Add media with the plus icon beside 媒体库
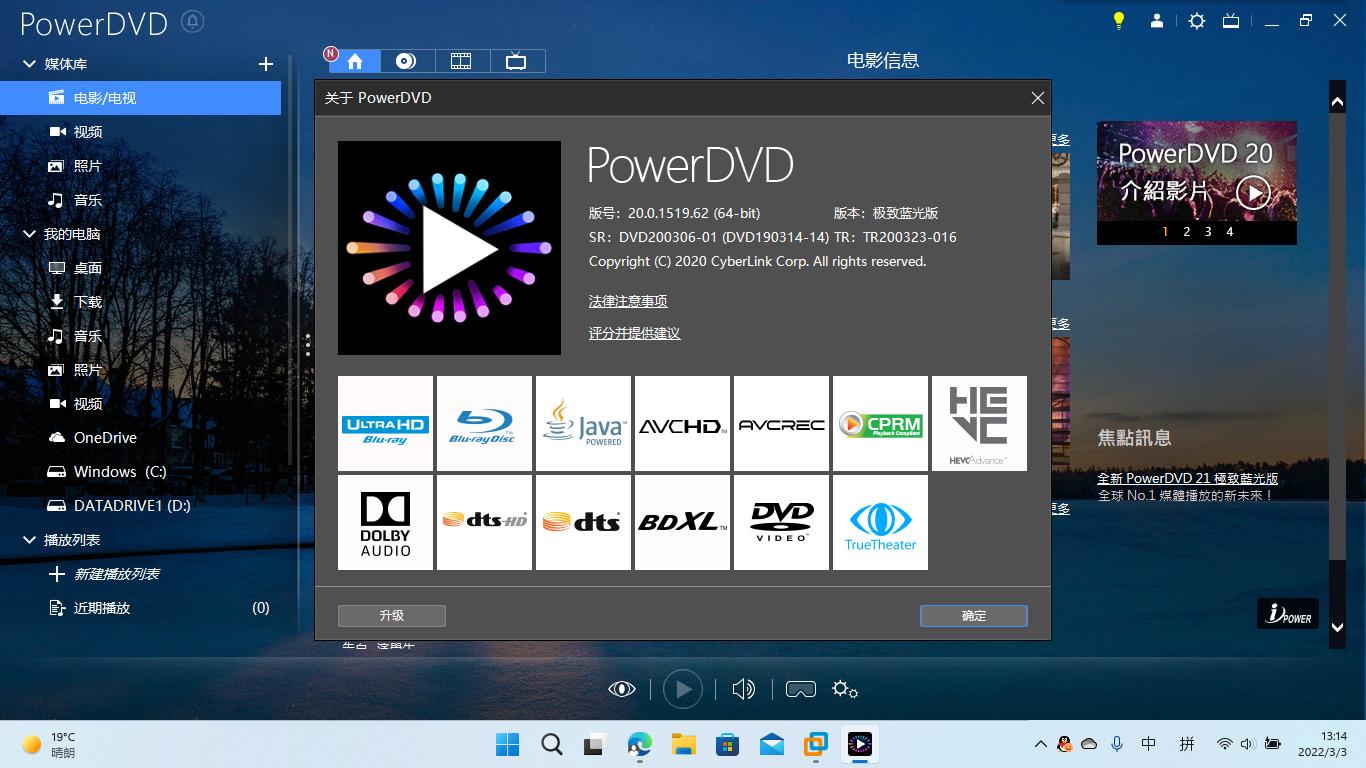The width and height of the screenshot is (1366, 768). click(x=266, y=64)
